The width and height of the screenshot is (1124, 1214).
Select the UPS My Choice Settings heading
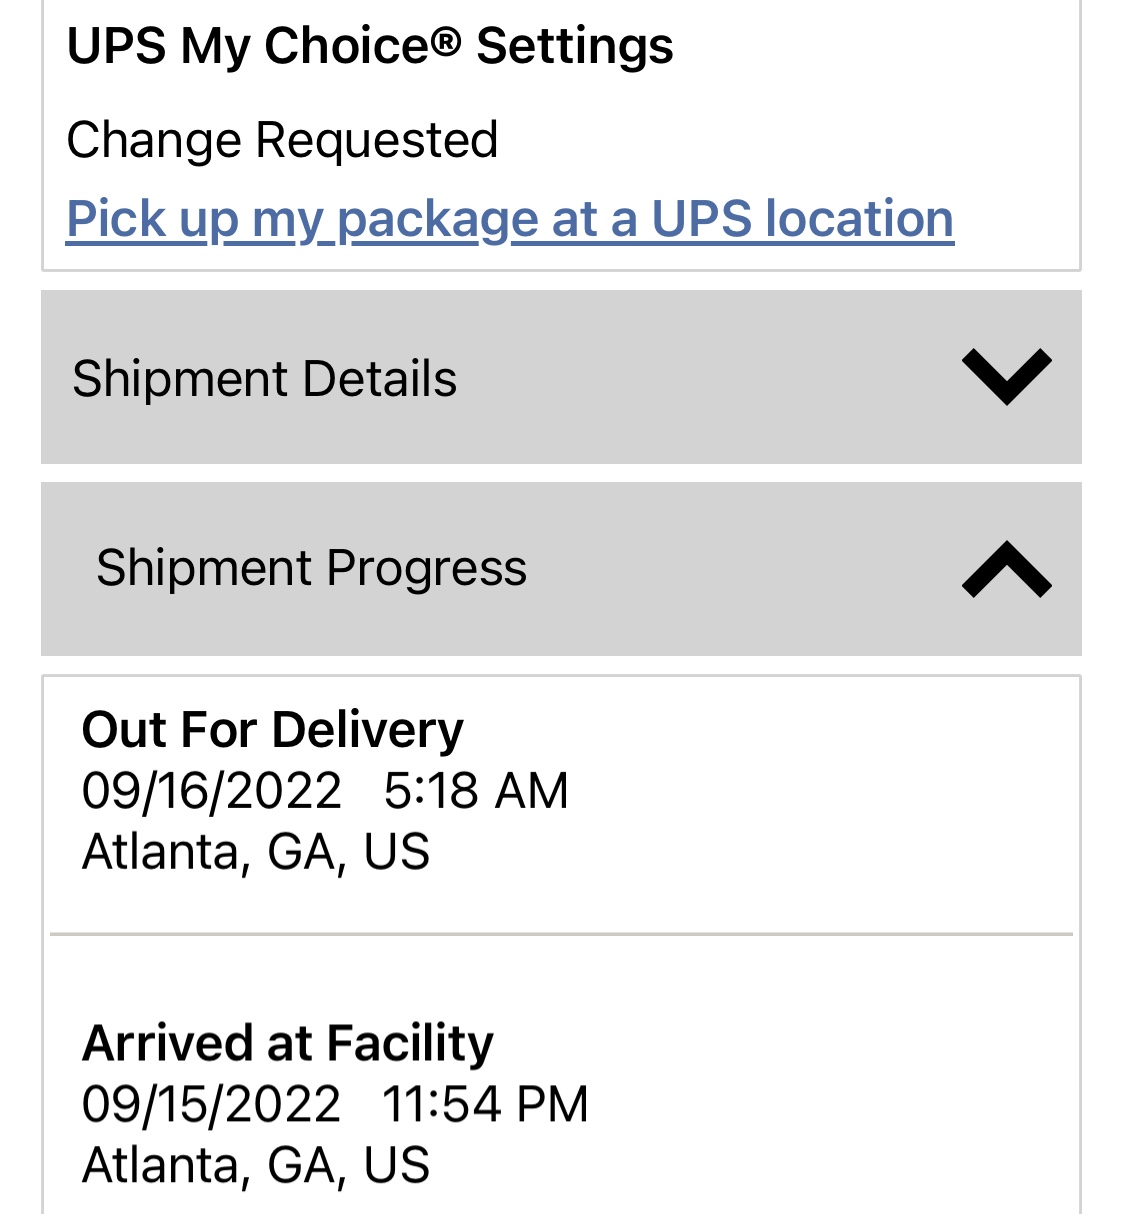(x=369, y=47)
